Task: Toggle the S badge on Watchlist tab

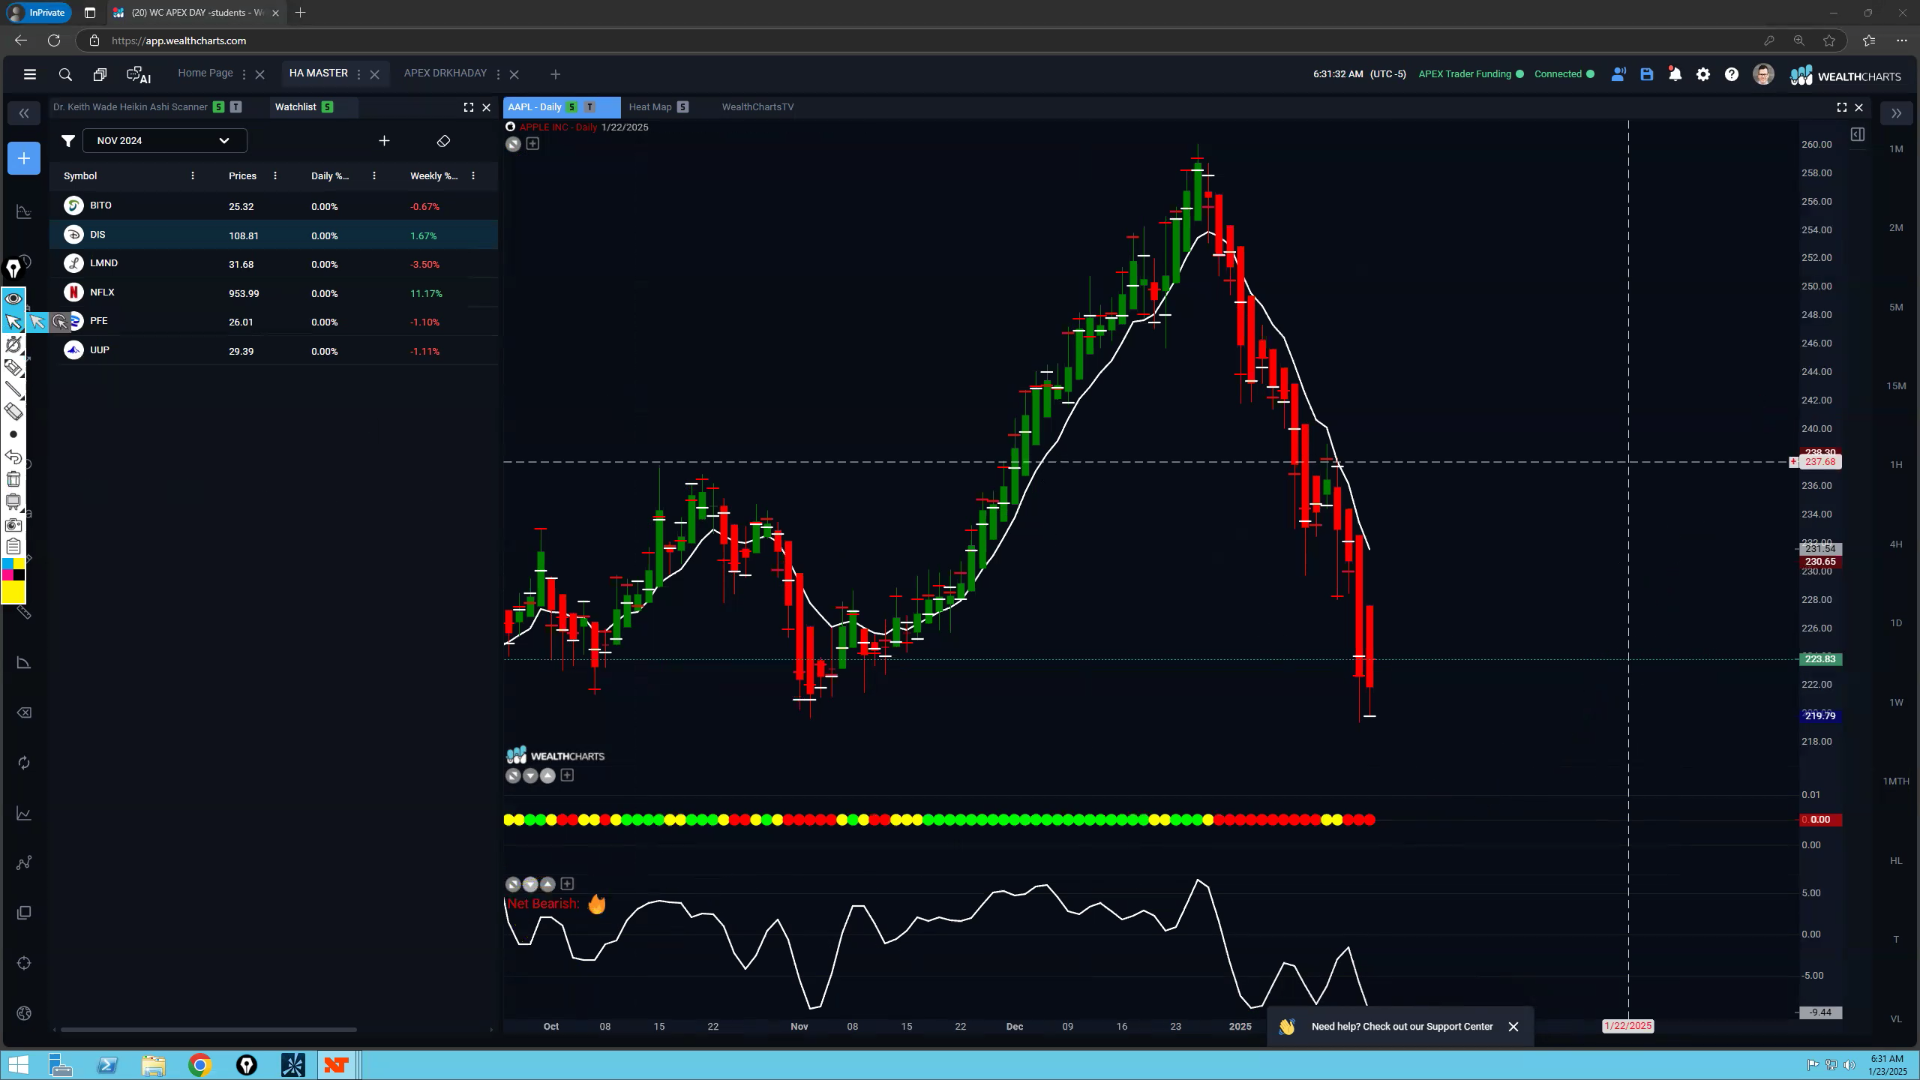Action: click(327, 107)
